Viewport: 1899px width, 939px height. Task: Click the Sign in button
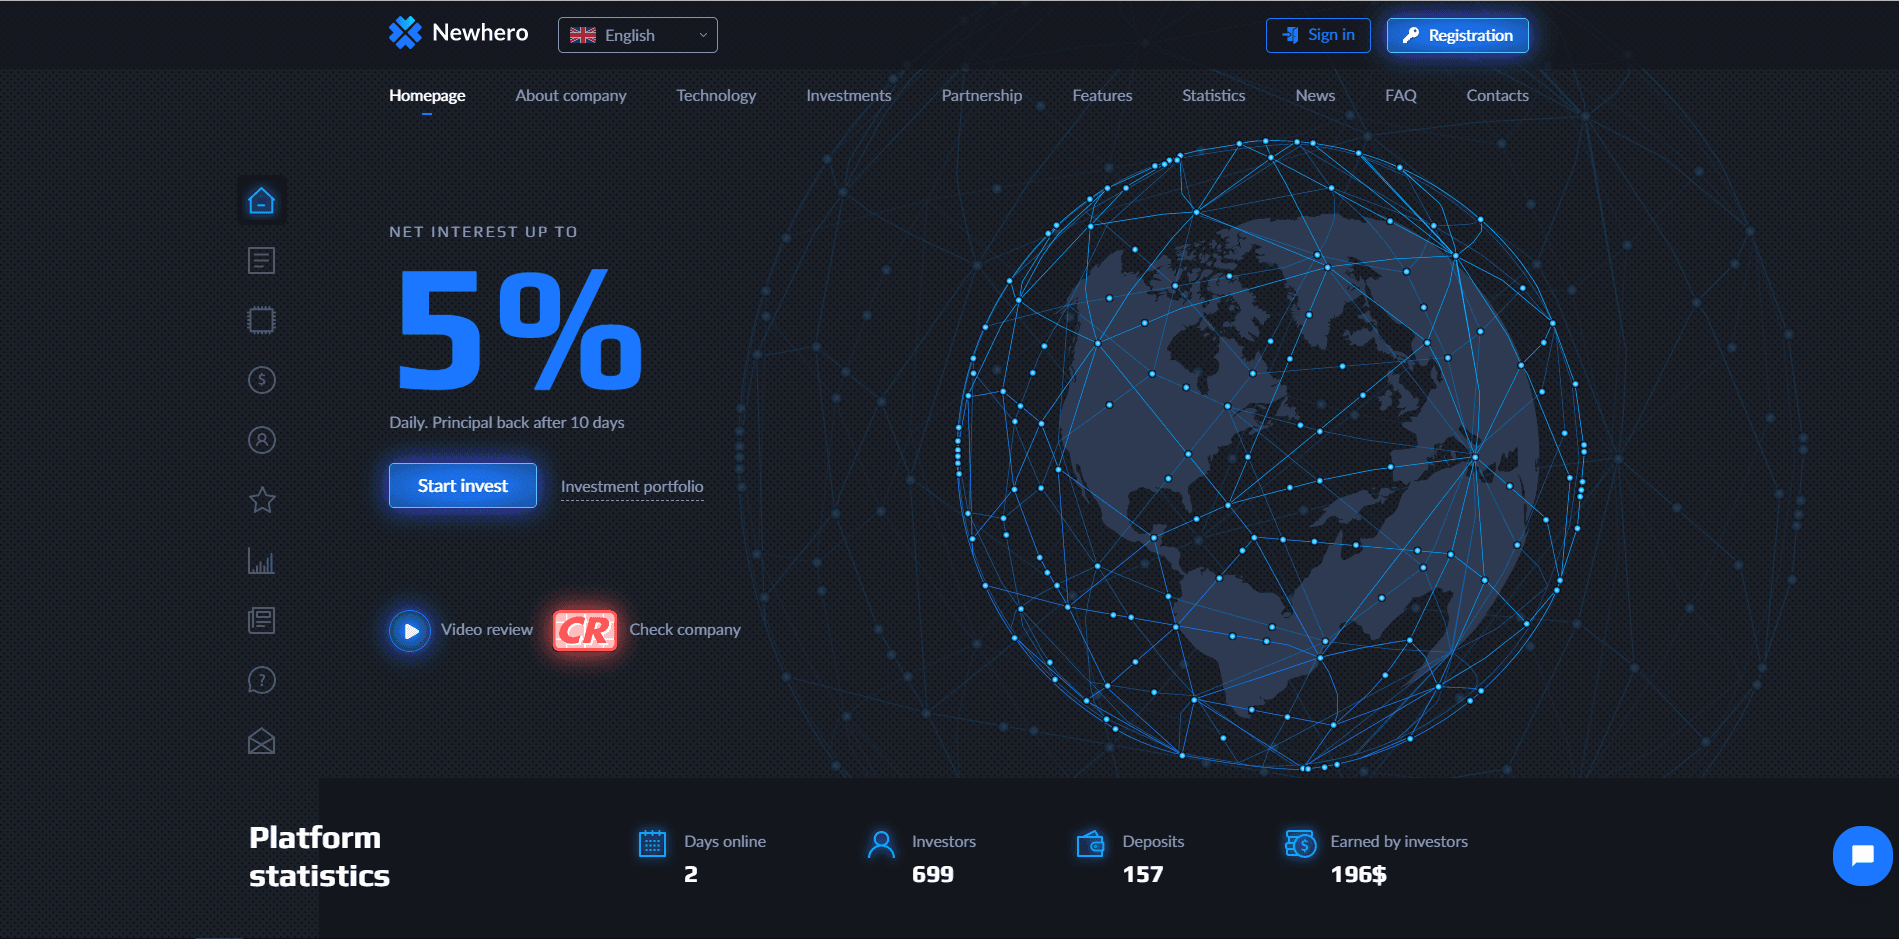point(1318,35)
